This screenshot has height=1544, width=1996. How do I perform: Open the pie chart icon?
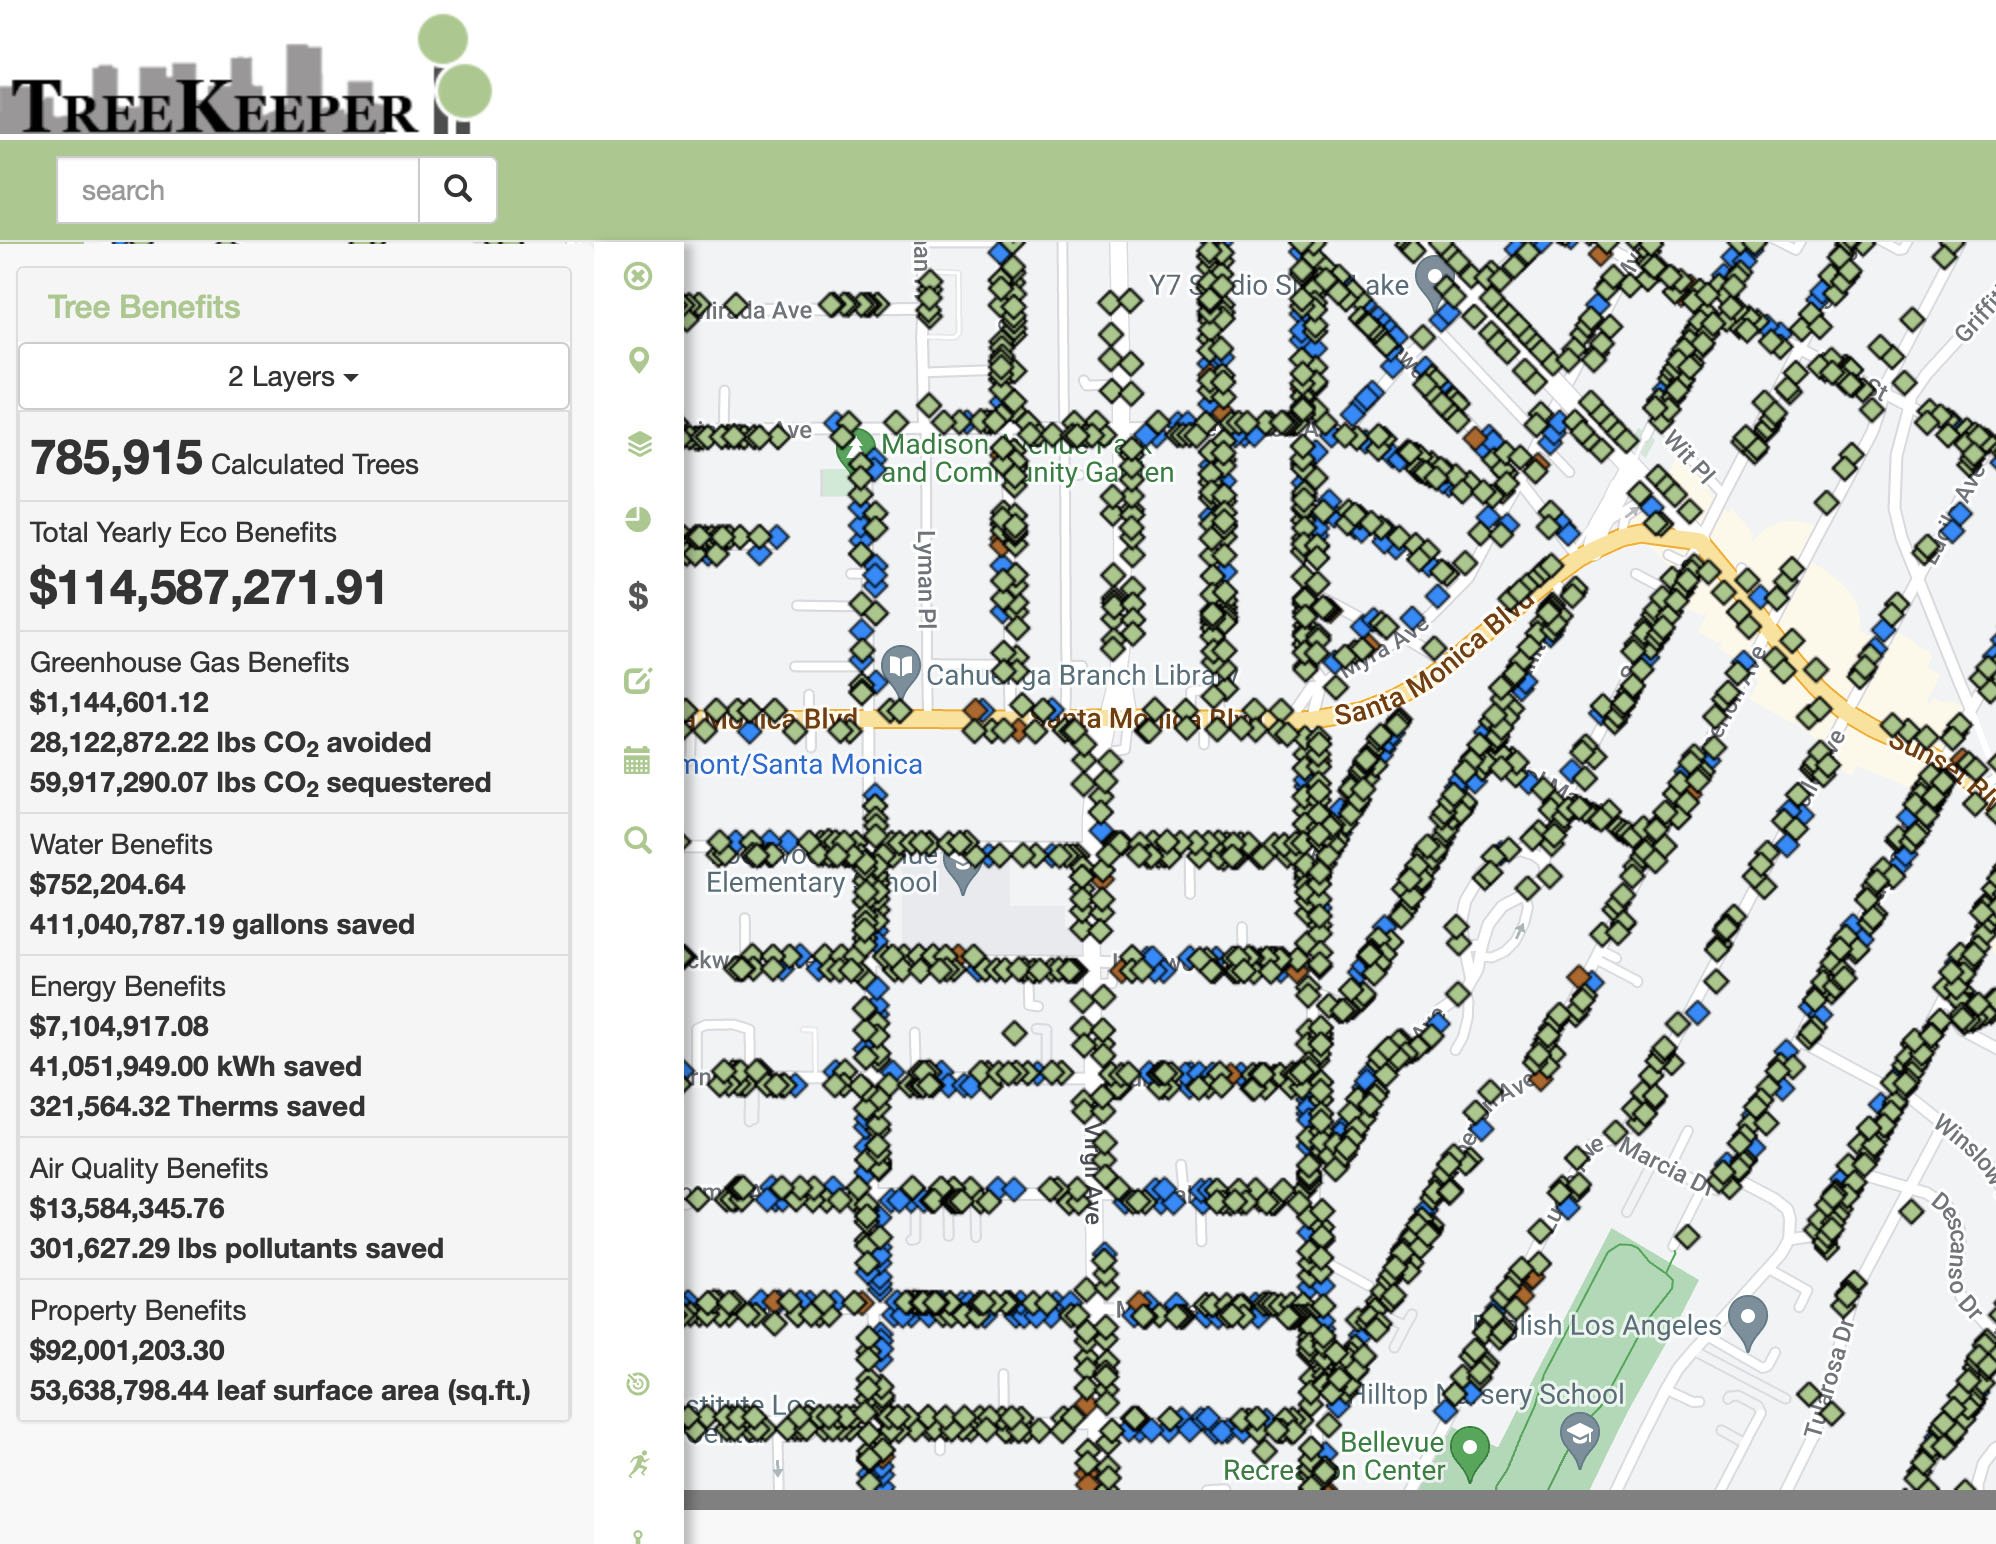638,519
